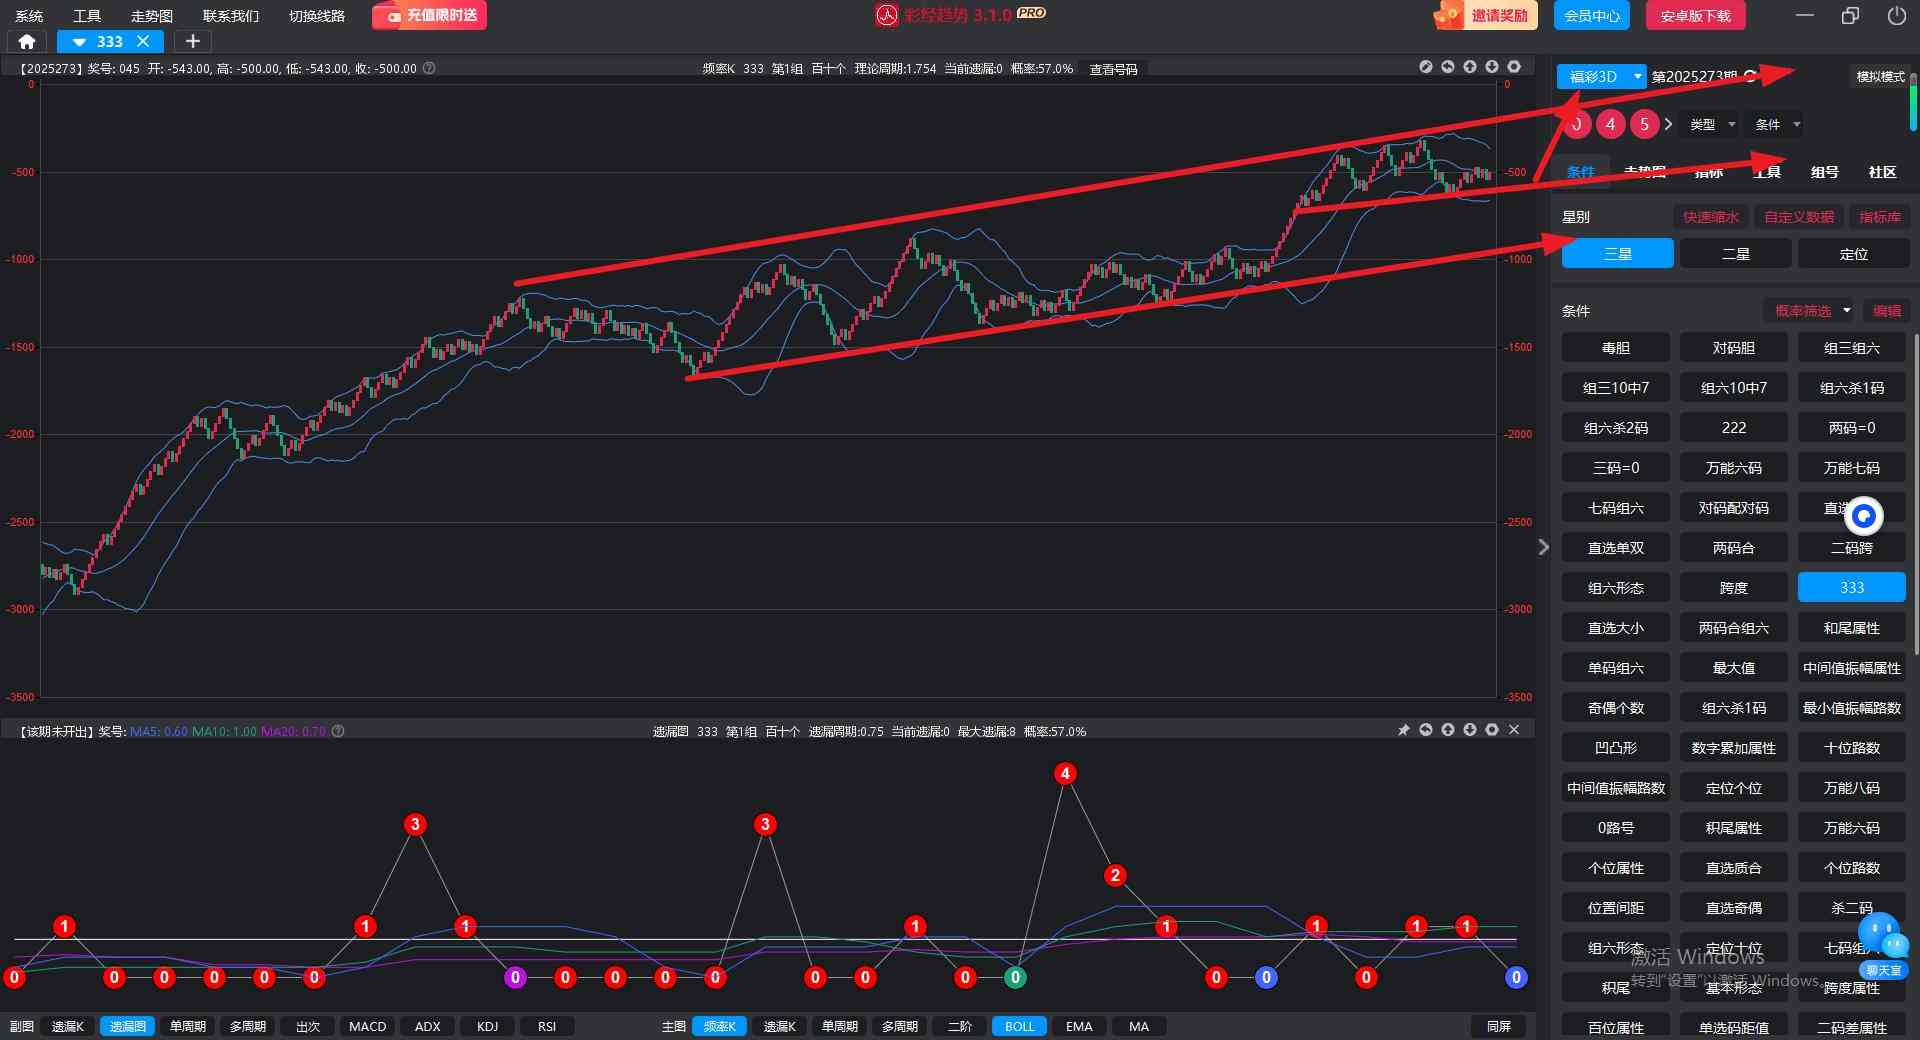1920x1040 pixels.
Task: Toggle 同屏 same-screen mode
Action: 1498,1026
